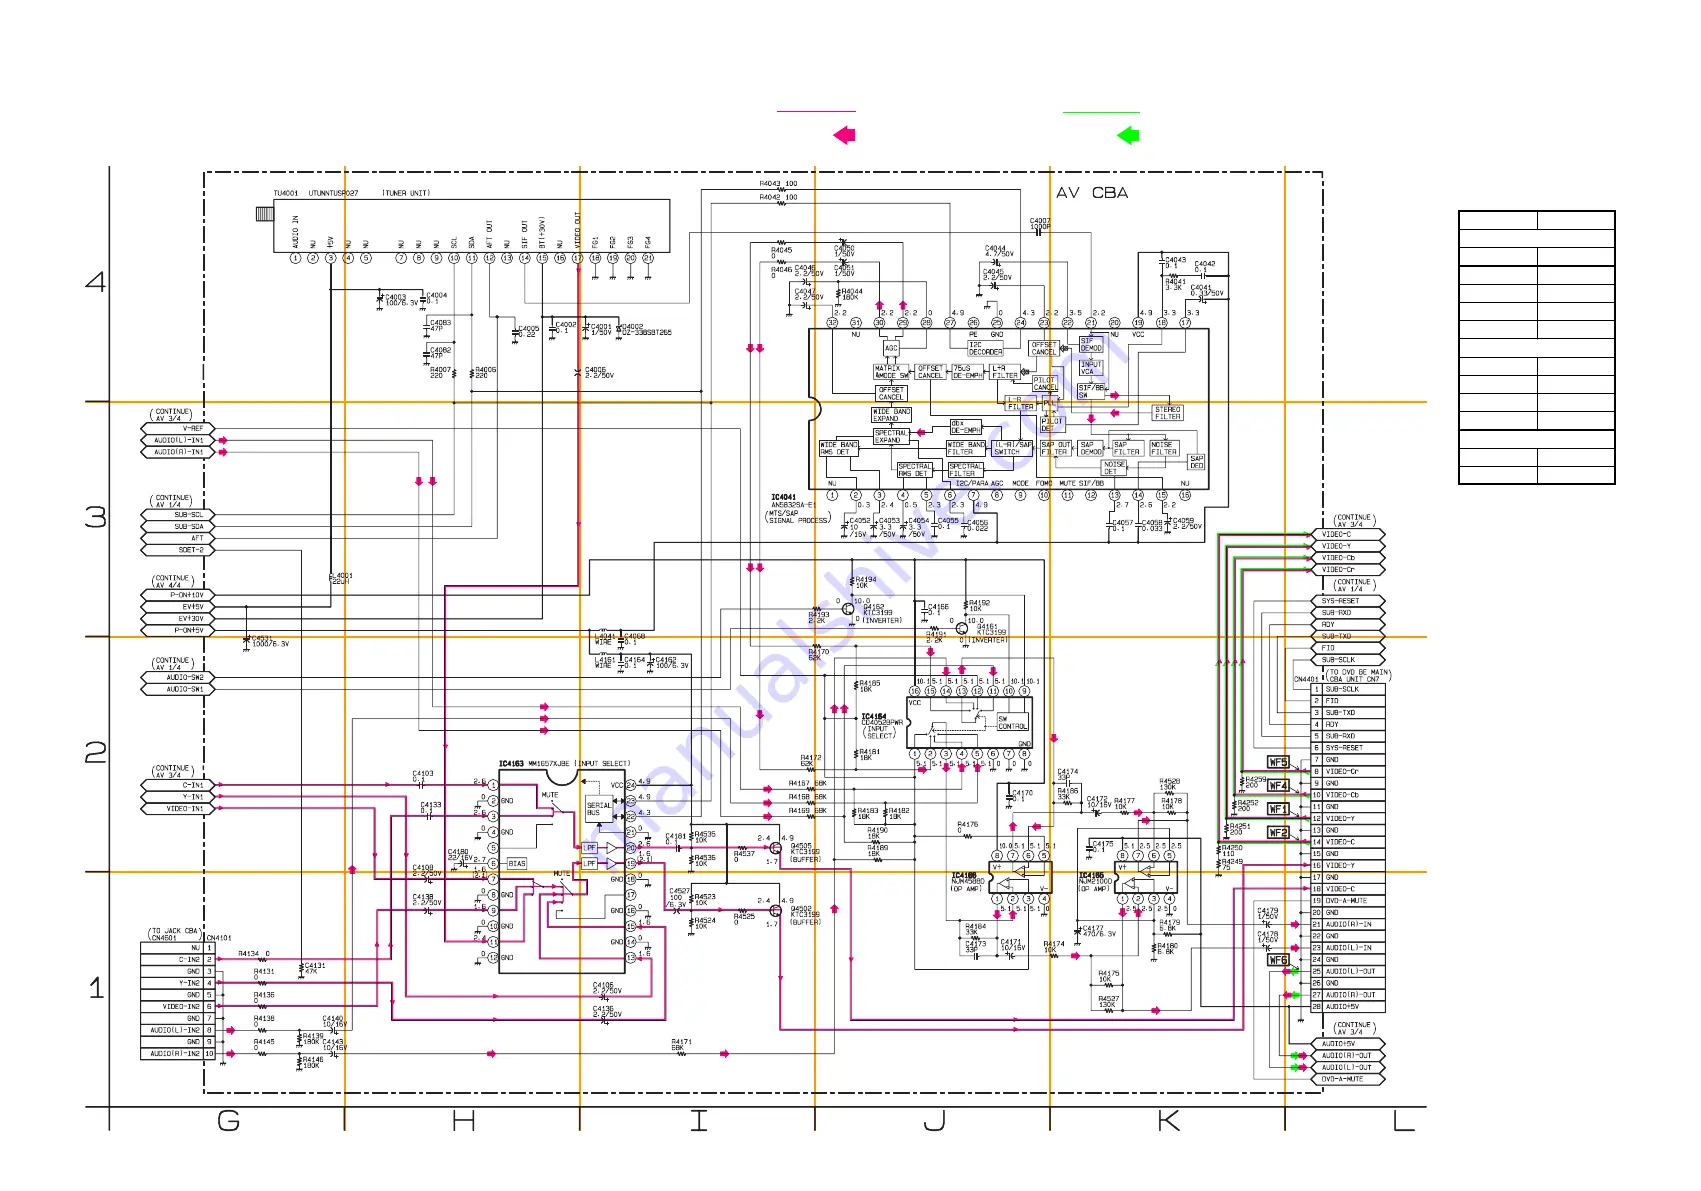1701x1191 pixels.
Task: Click the VIDEO-IN1 connector tag
Action: pyautogui.click(x=179, y=809)
